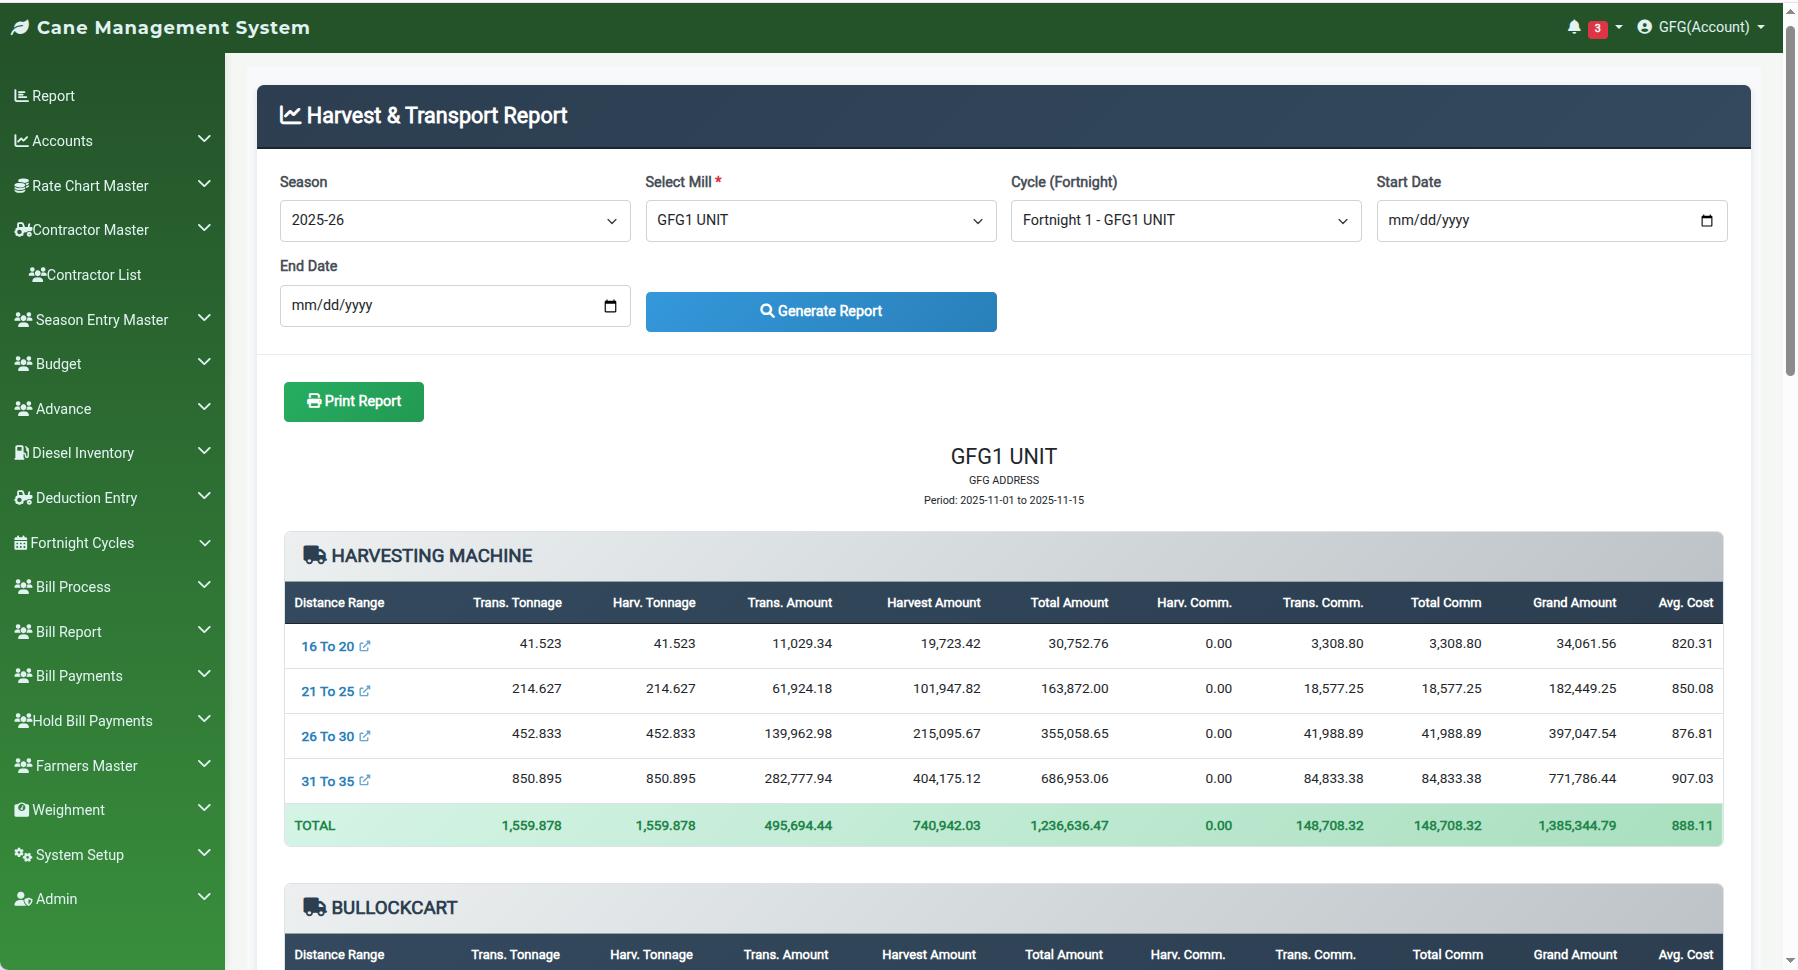This screenshot has height=970, width=1798.
Task: Click the Fortnight Cycles calendar icon
Action: point(21,543)
